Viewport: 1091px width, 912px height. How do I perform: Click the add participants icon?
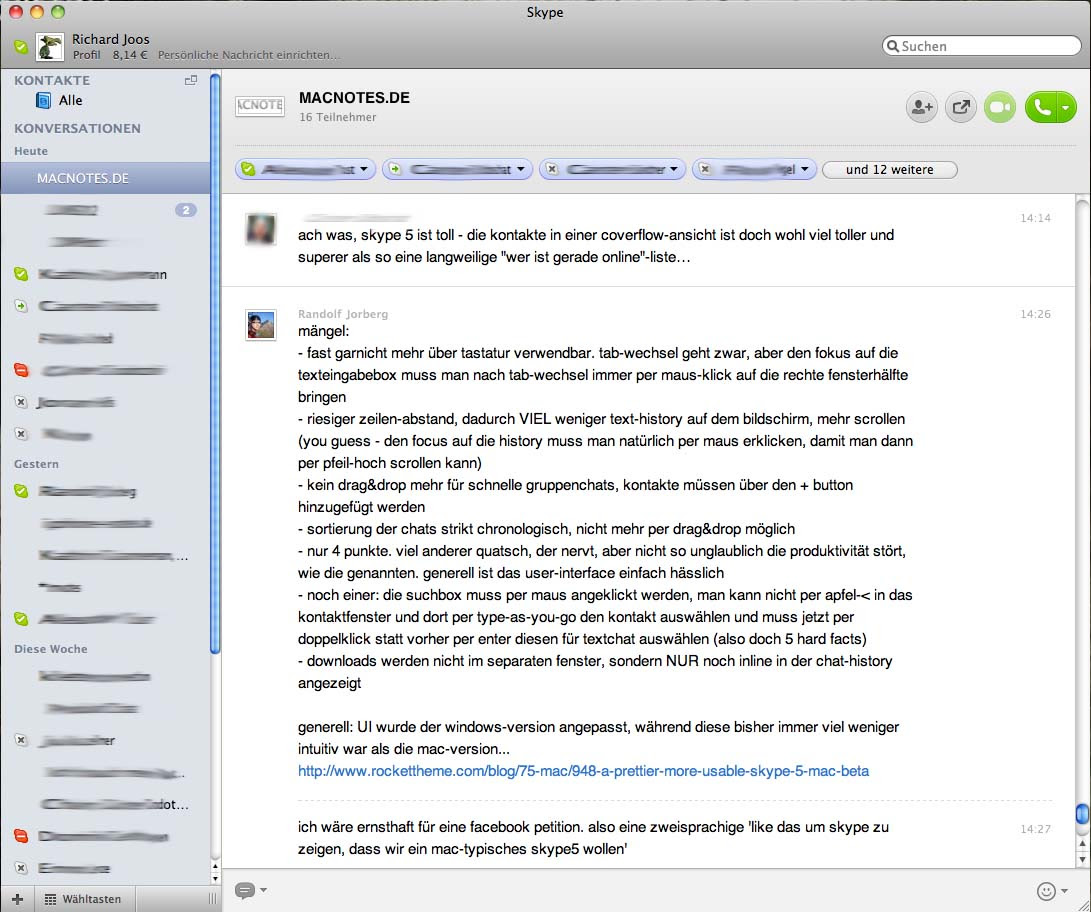point(921,107)
